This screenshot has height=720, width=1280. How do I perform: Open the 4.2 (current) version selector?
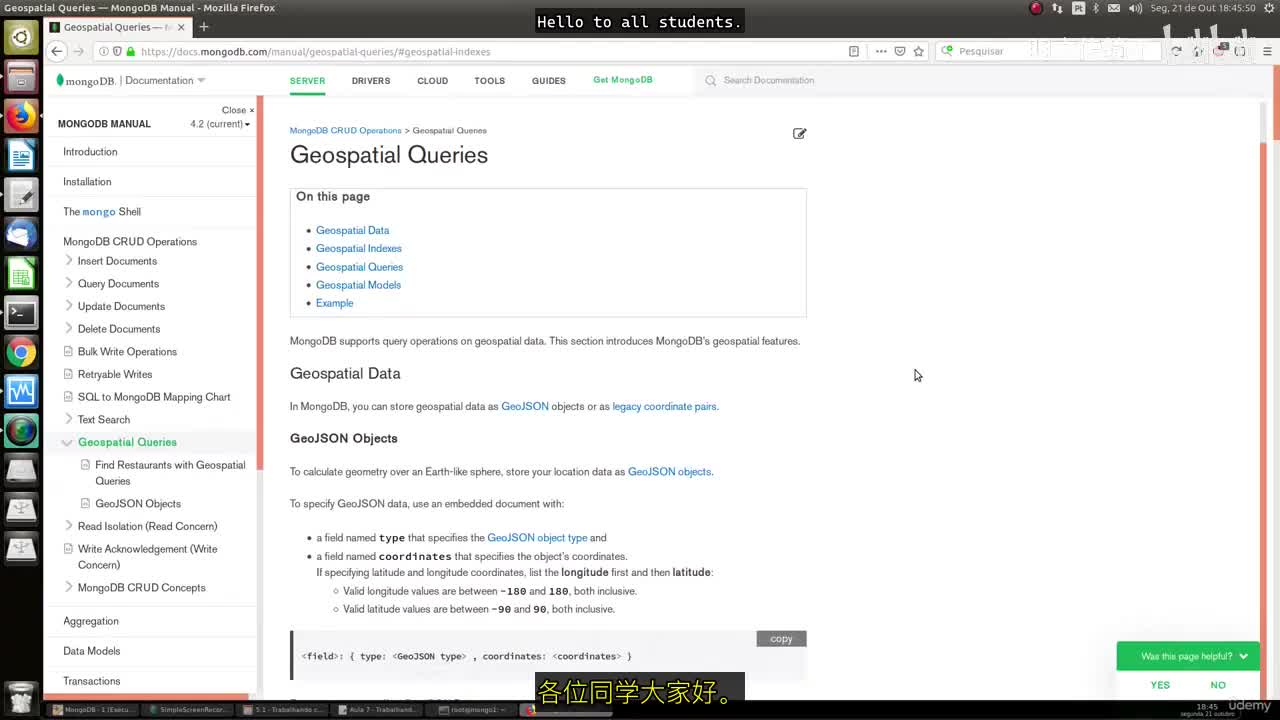point(220,124)
